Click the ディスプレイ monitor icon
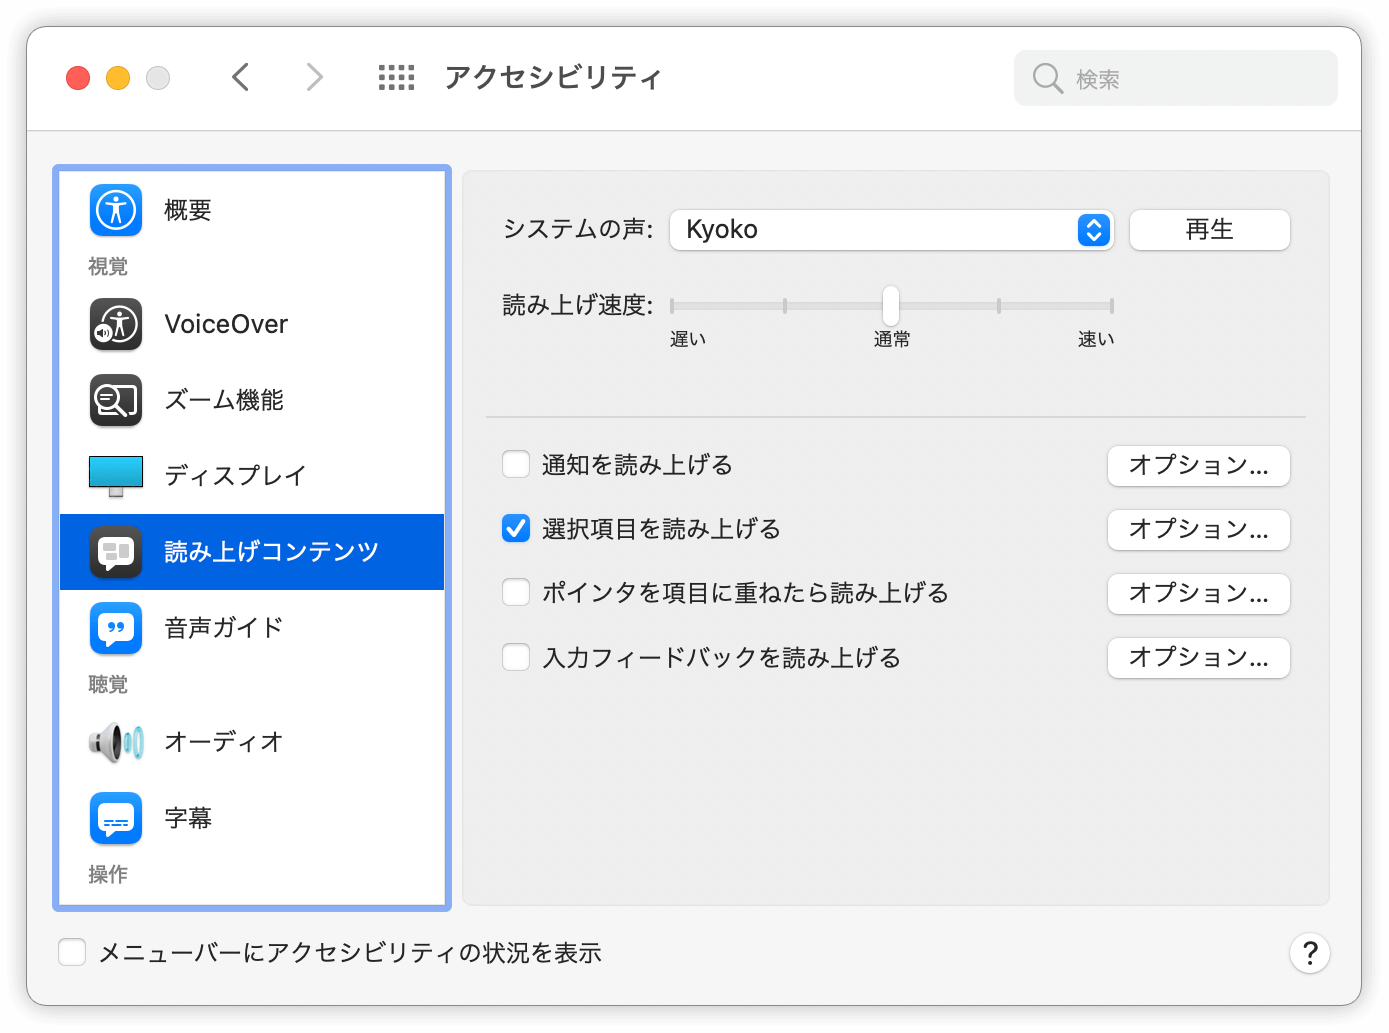 (116, 476)
